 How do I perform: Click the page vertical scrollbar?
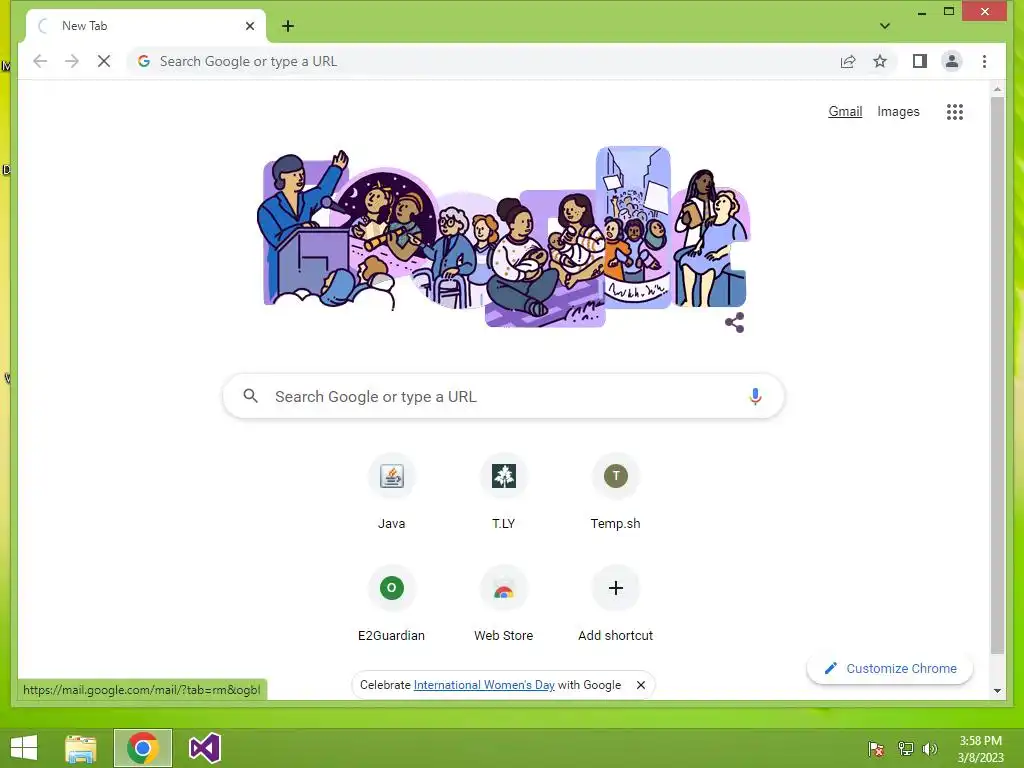click(x=997, y=376)
